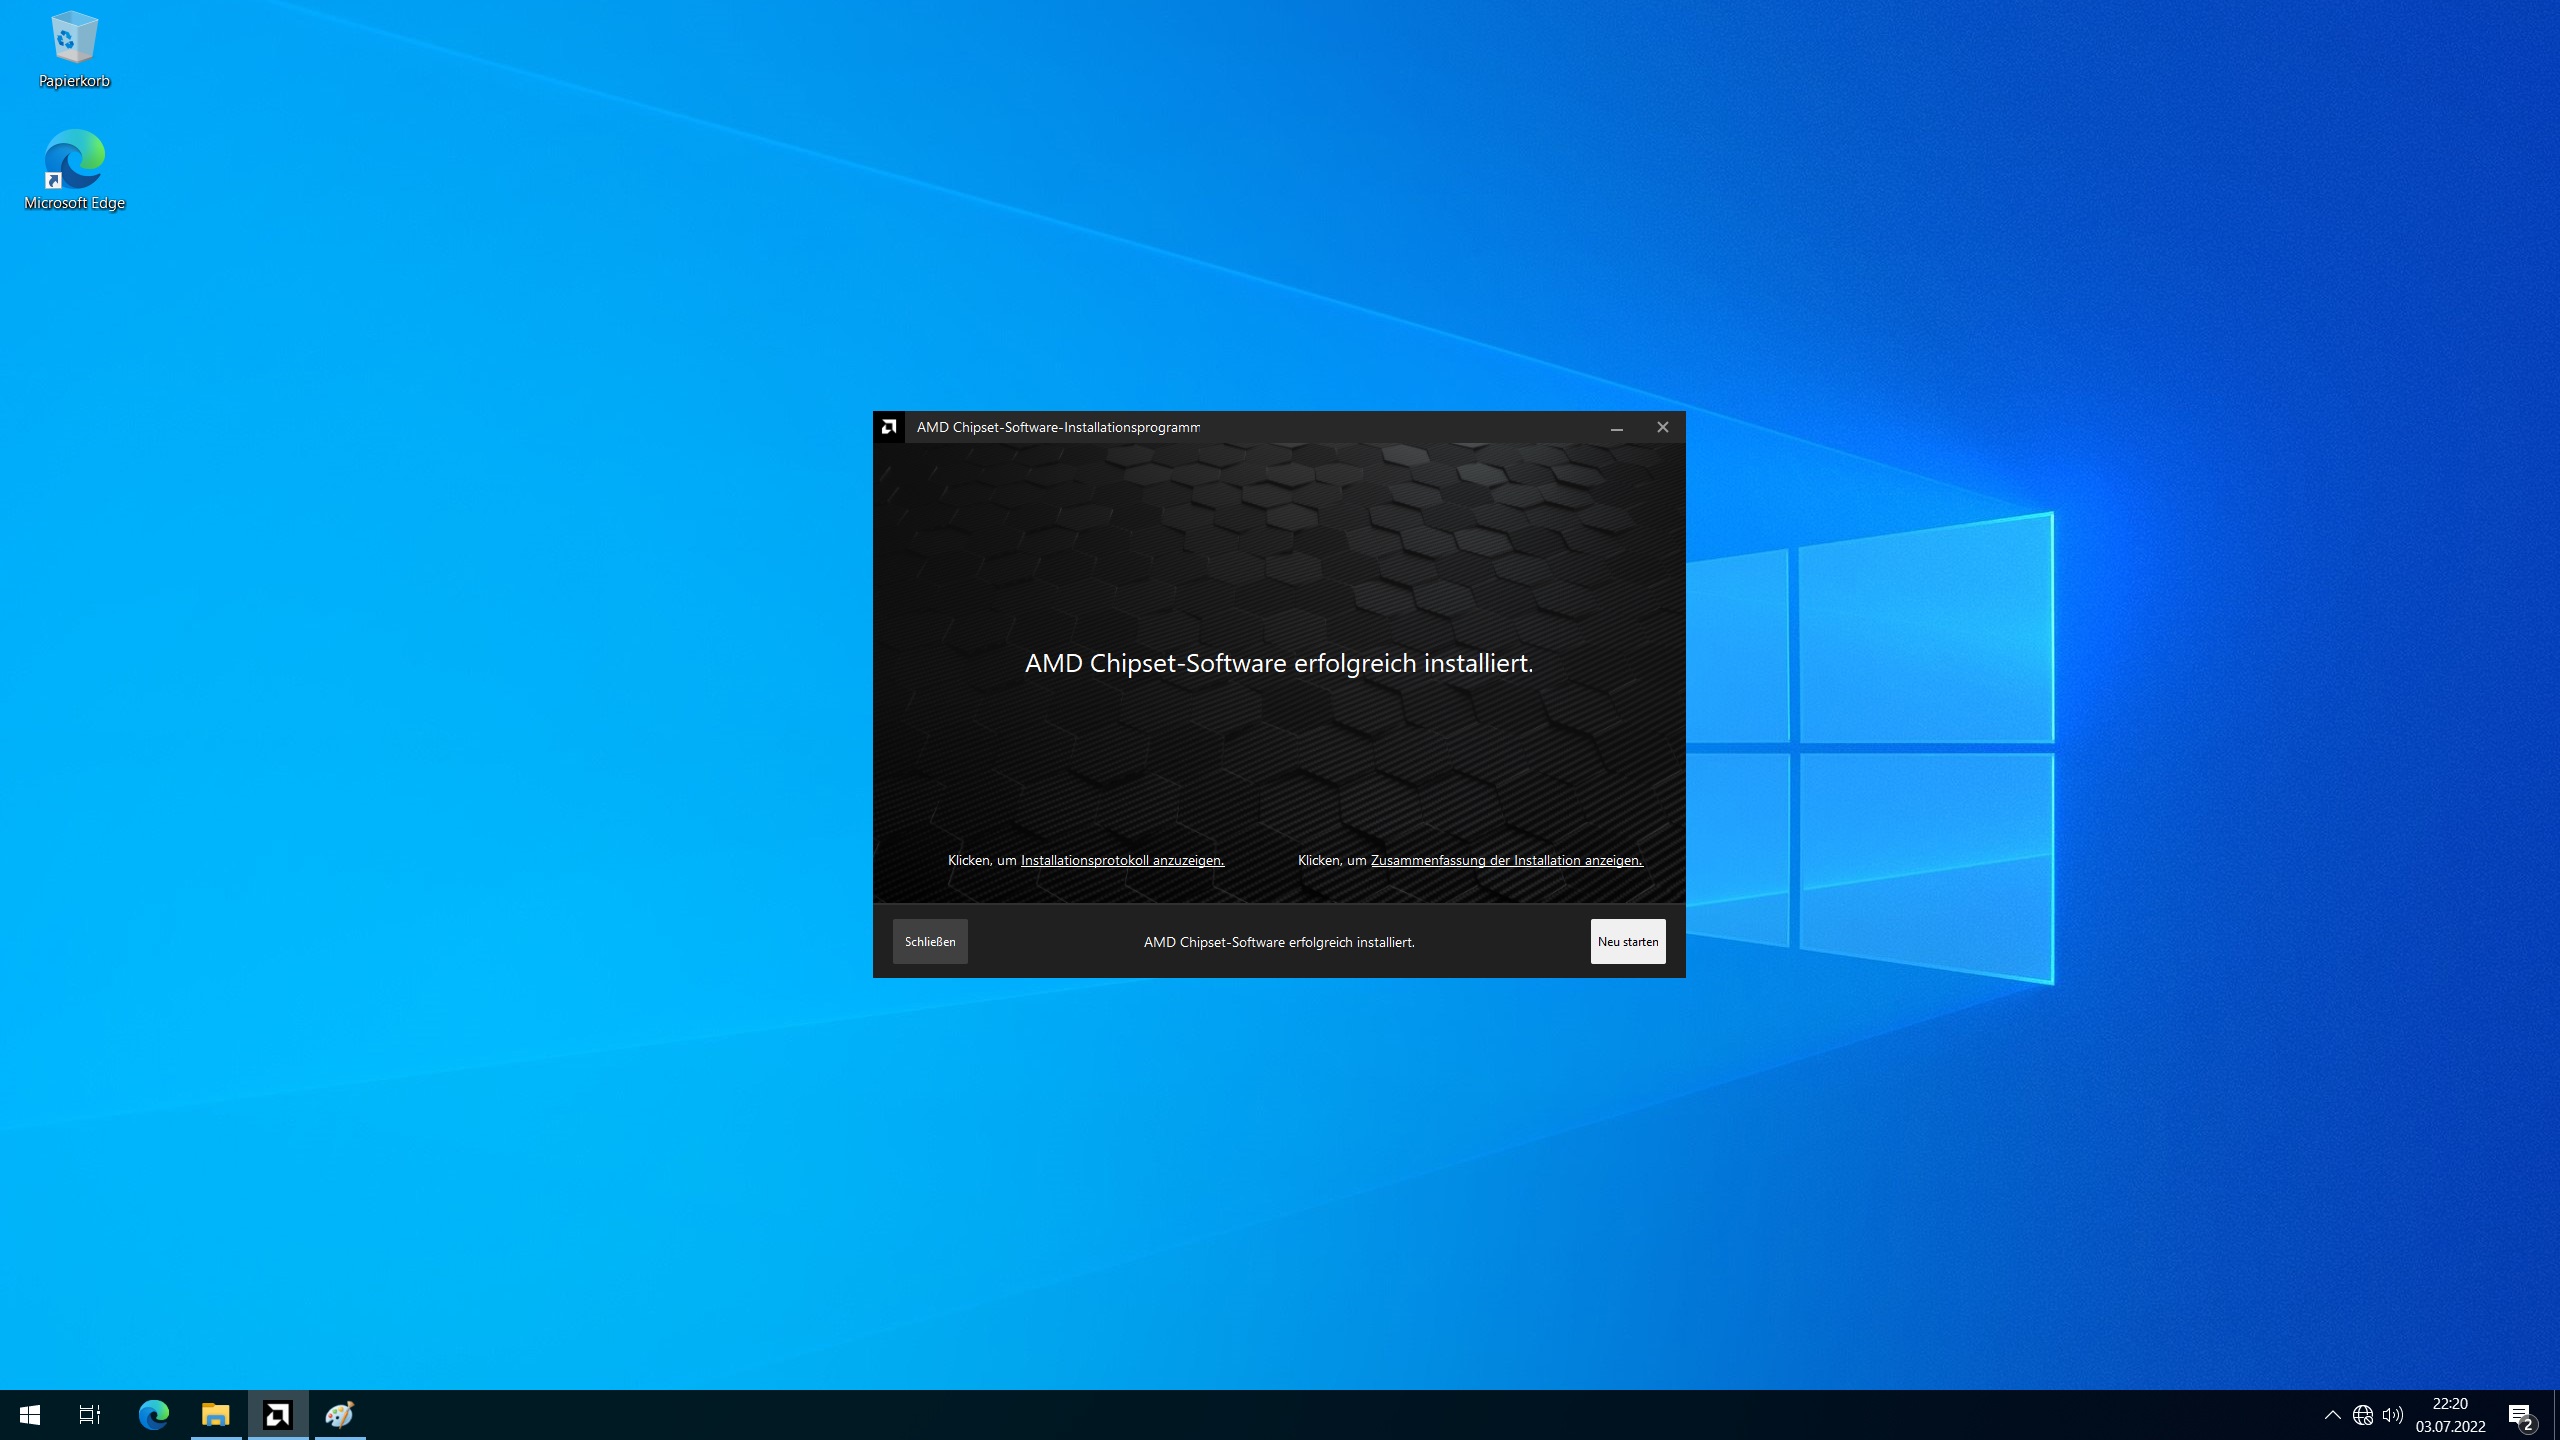This screenshot has height=1440, width=2560.
Task: Open the Windows Start menu
Action: [x=30, y=1415]
